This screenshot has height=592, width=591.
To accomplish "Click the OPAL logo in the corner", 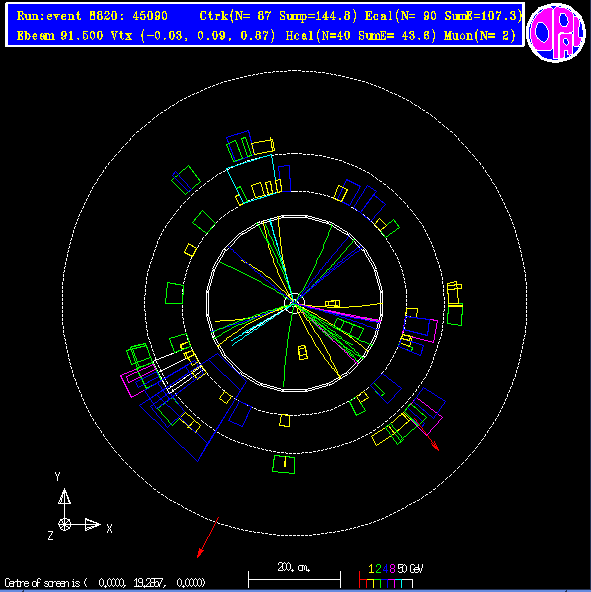I will coord(556,32).
